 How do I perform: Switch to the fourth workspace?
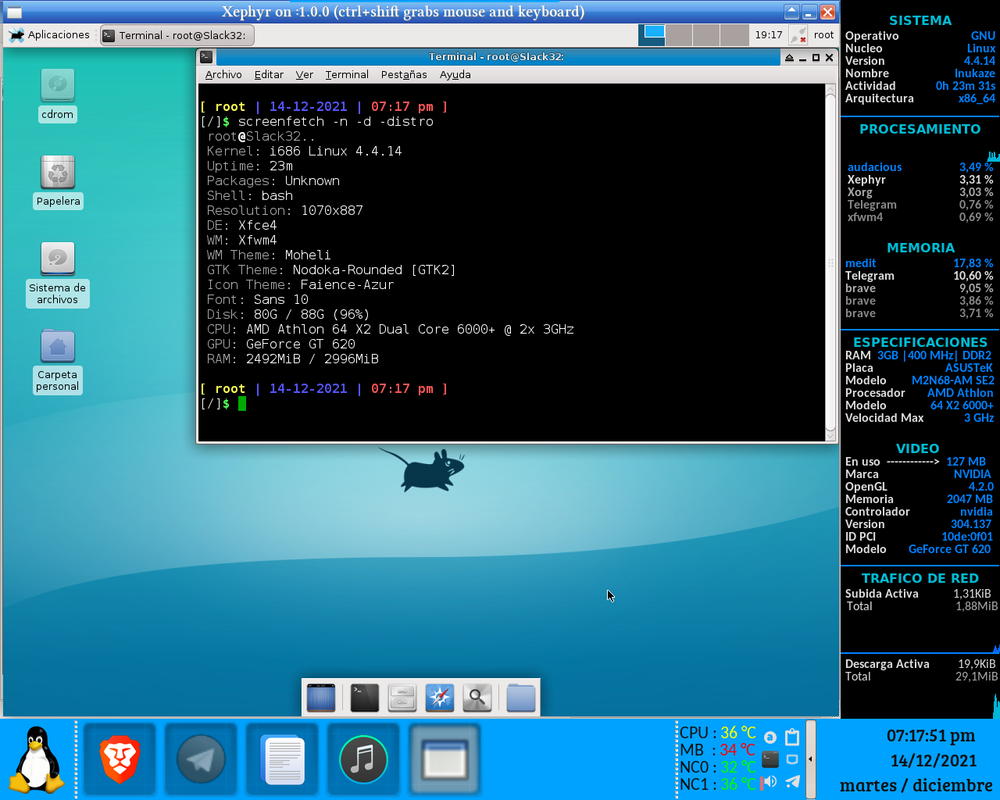pos(734,35)
